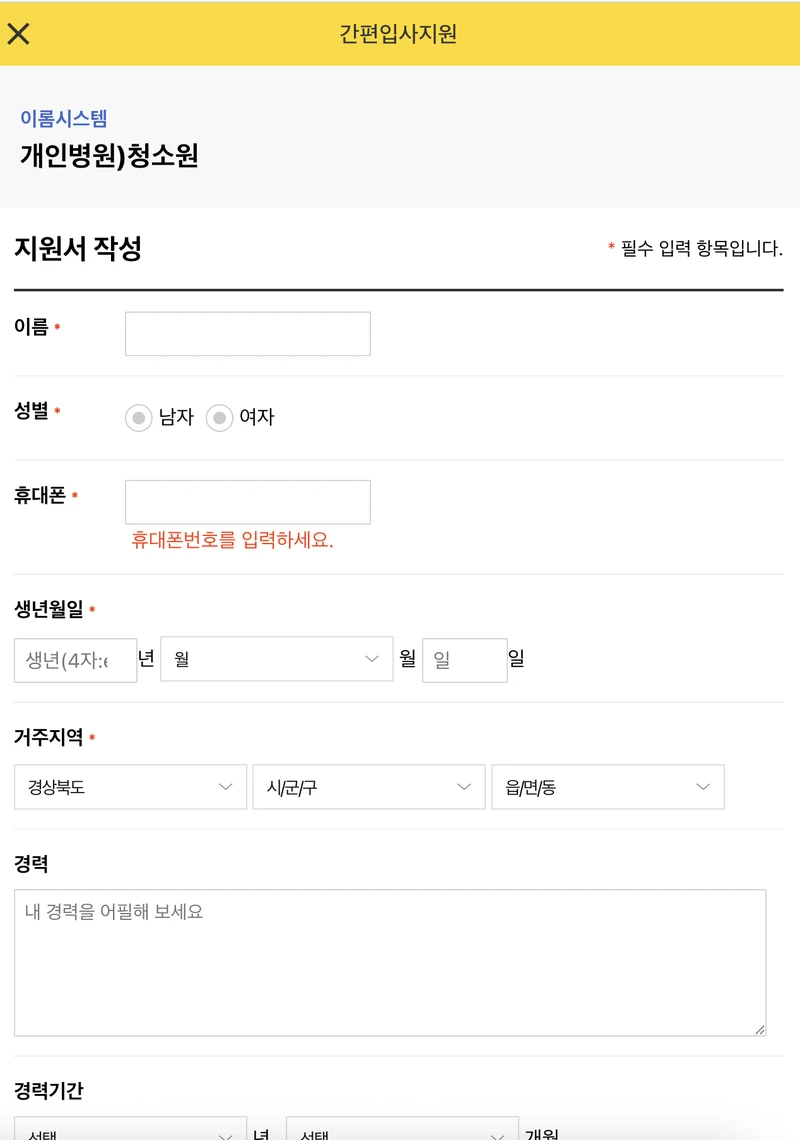800x1140 pixels.
Task: Open the 경력기간 년 selection dropdown
Action: (x=130, y=1130)
